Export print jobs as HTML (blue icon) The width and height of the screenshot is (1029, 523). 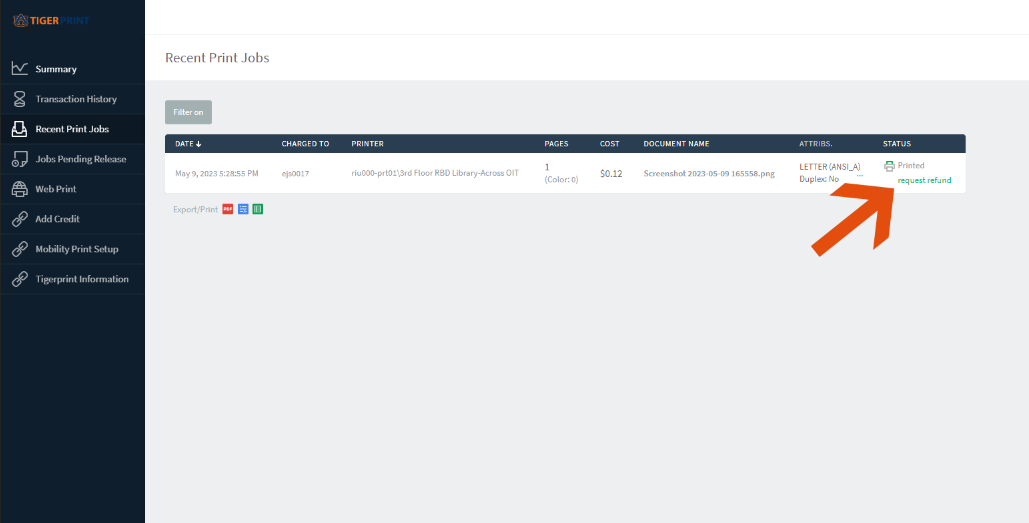pos(243,209)
